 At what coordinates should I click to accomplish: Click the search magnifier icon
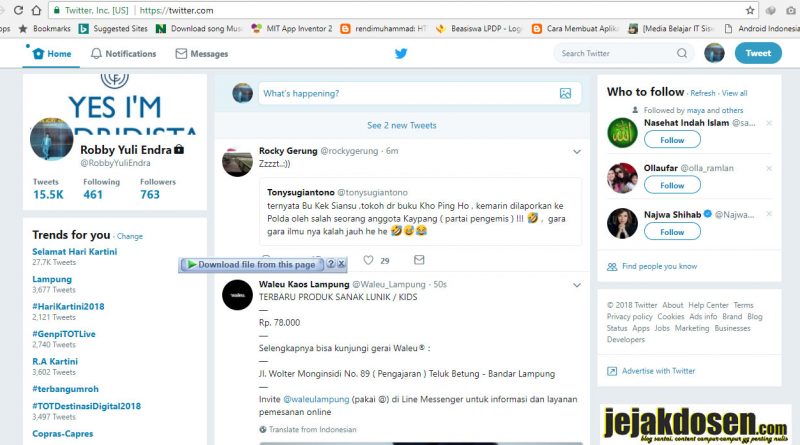(x=682, y=53)
